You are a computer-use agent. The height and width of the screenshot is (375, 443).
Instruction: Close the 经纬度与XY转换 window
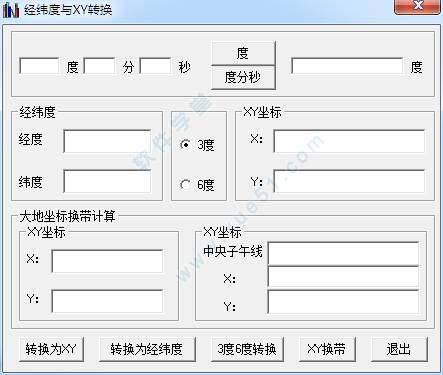point(417,7)
